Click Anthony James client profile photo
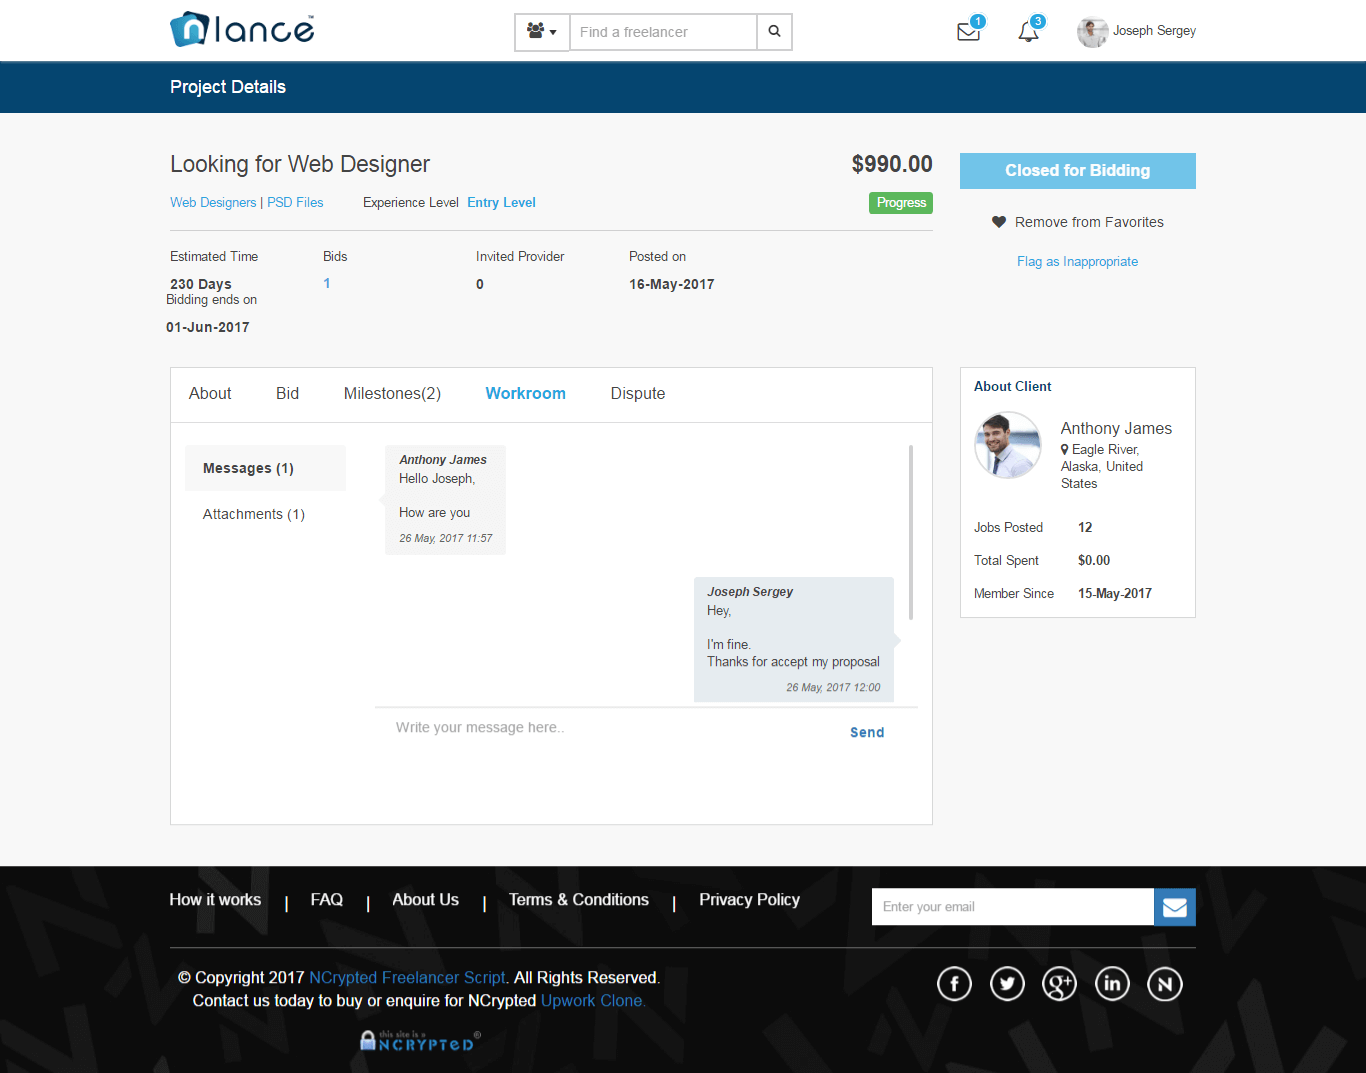1366x1073 pixels. click(x=1008, y=445)
